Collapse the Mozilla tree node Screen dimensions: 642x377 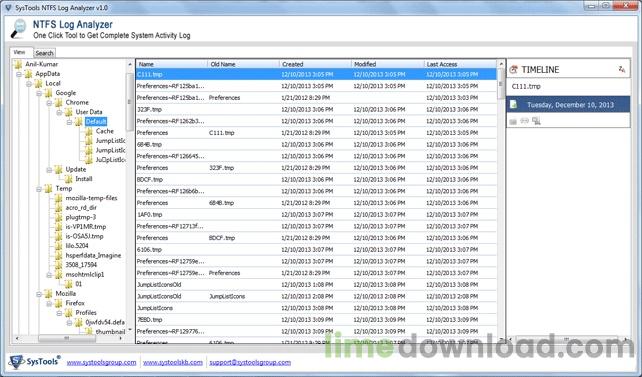(x=39, y=294)
